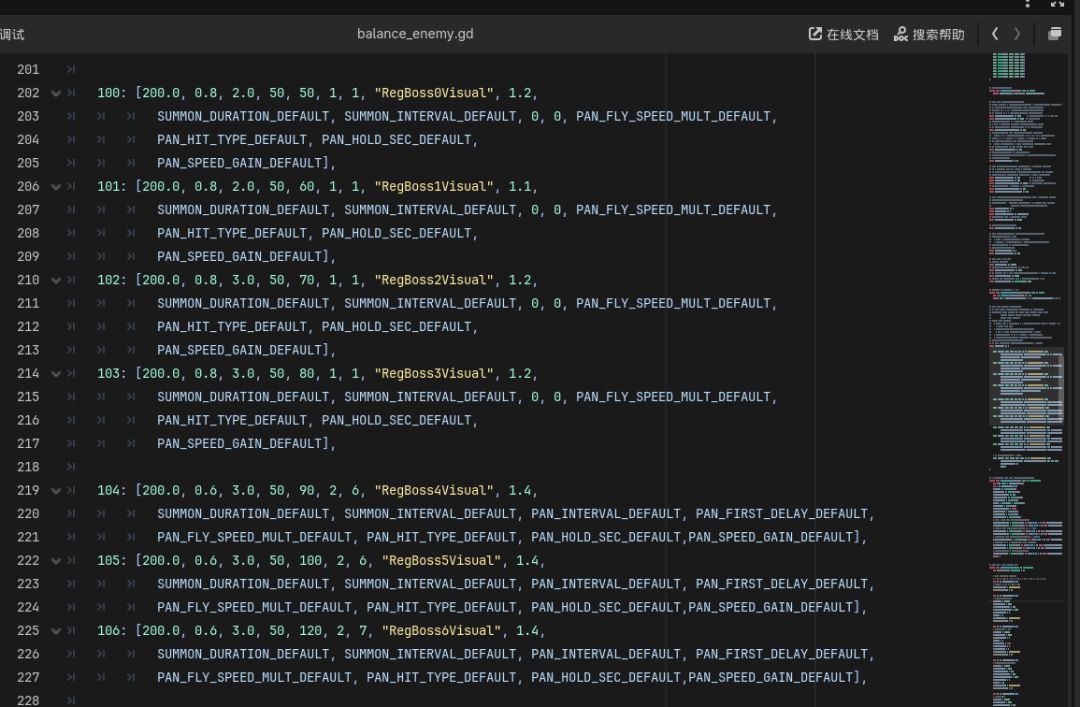Image resolution: width=1080 pixels, height=707 pixels.
Task: Click PAN_SPEED_GAIN_DEFAULT on line 217
Action: [240, 444]
